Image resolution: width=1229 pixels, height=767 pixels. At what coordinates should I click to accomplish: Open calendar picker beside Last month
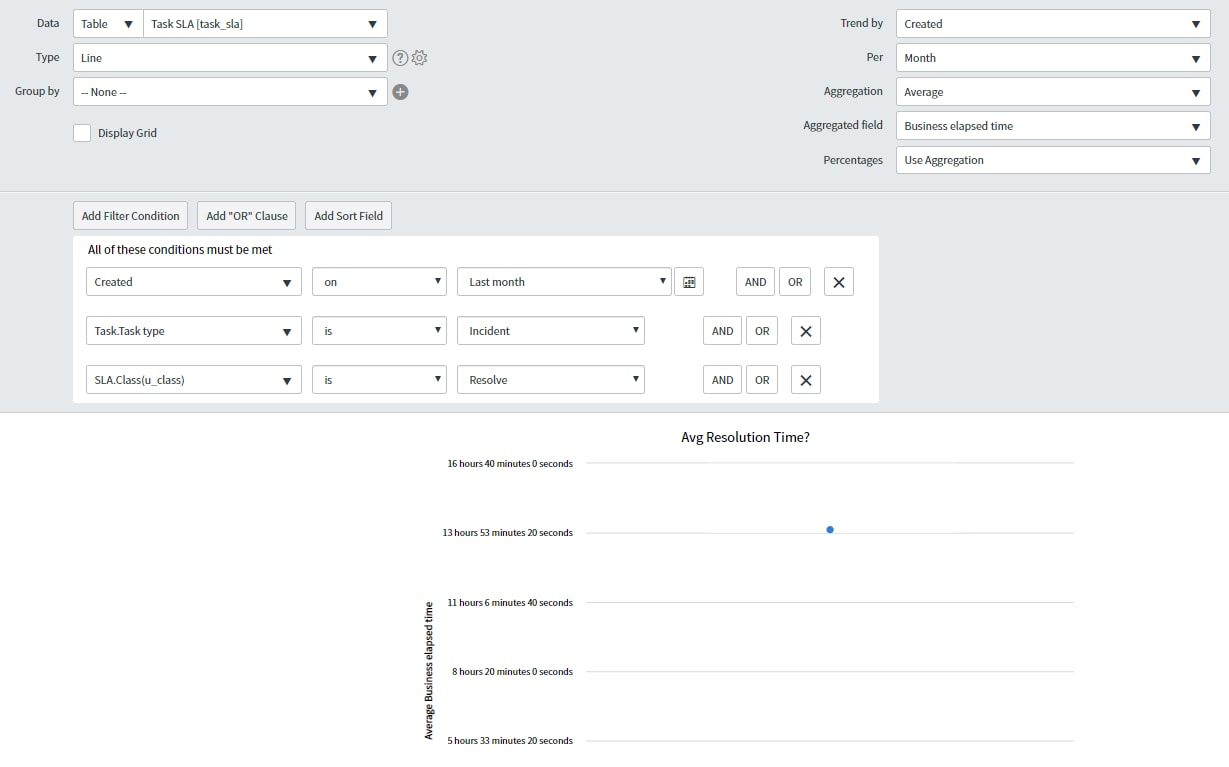(689, 282)
